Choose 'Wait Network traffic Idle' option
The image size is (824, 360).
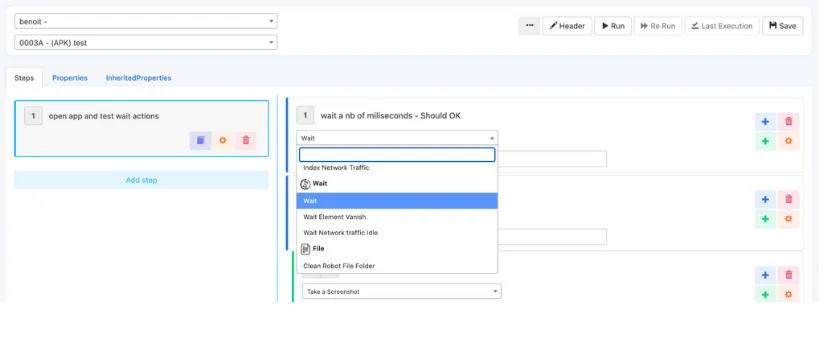[x=397, y=232]
